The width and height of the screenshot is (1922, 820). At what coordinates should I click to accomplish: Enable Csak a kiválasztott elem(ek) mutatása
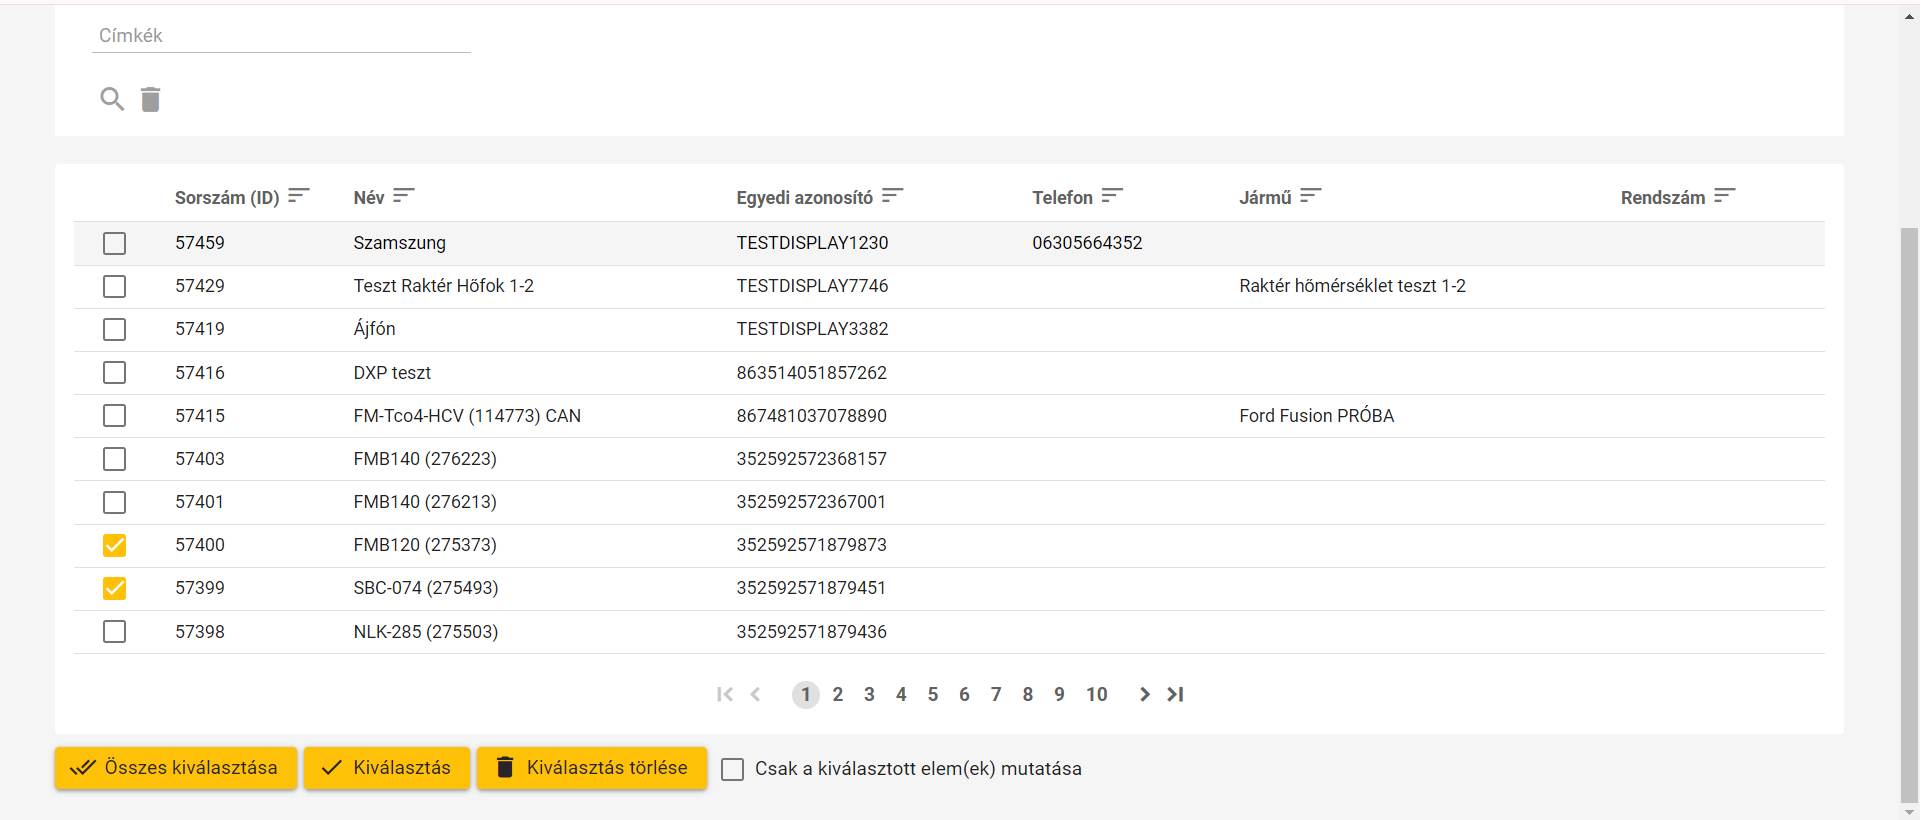[x=733, y=769]
